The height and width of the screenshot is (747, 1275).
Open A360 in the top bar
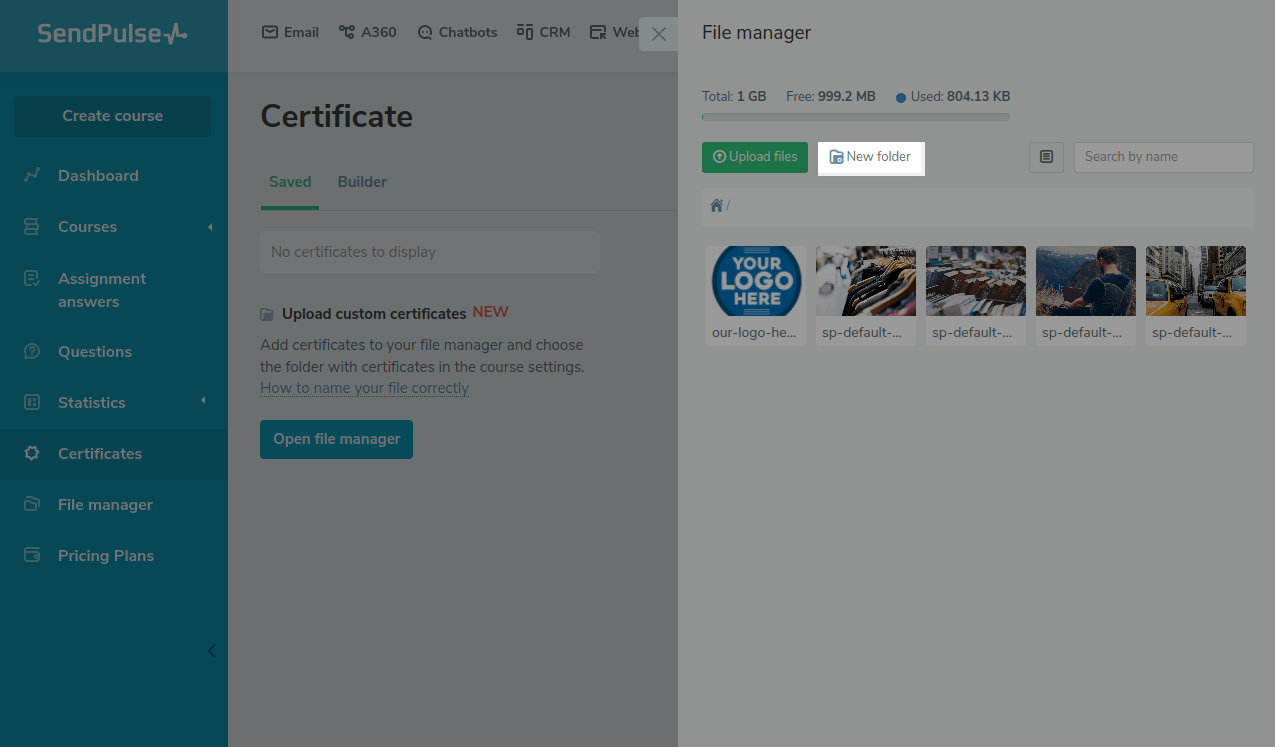coord(367,32)
